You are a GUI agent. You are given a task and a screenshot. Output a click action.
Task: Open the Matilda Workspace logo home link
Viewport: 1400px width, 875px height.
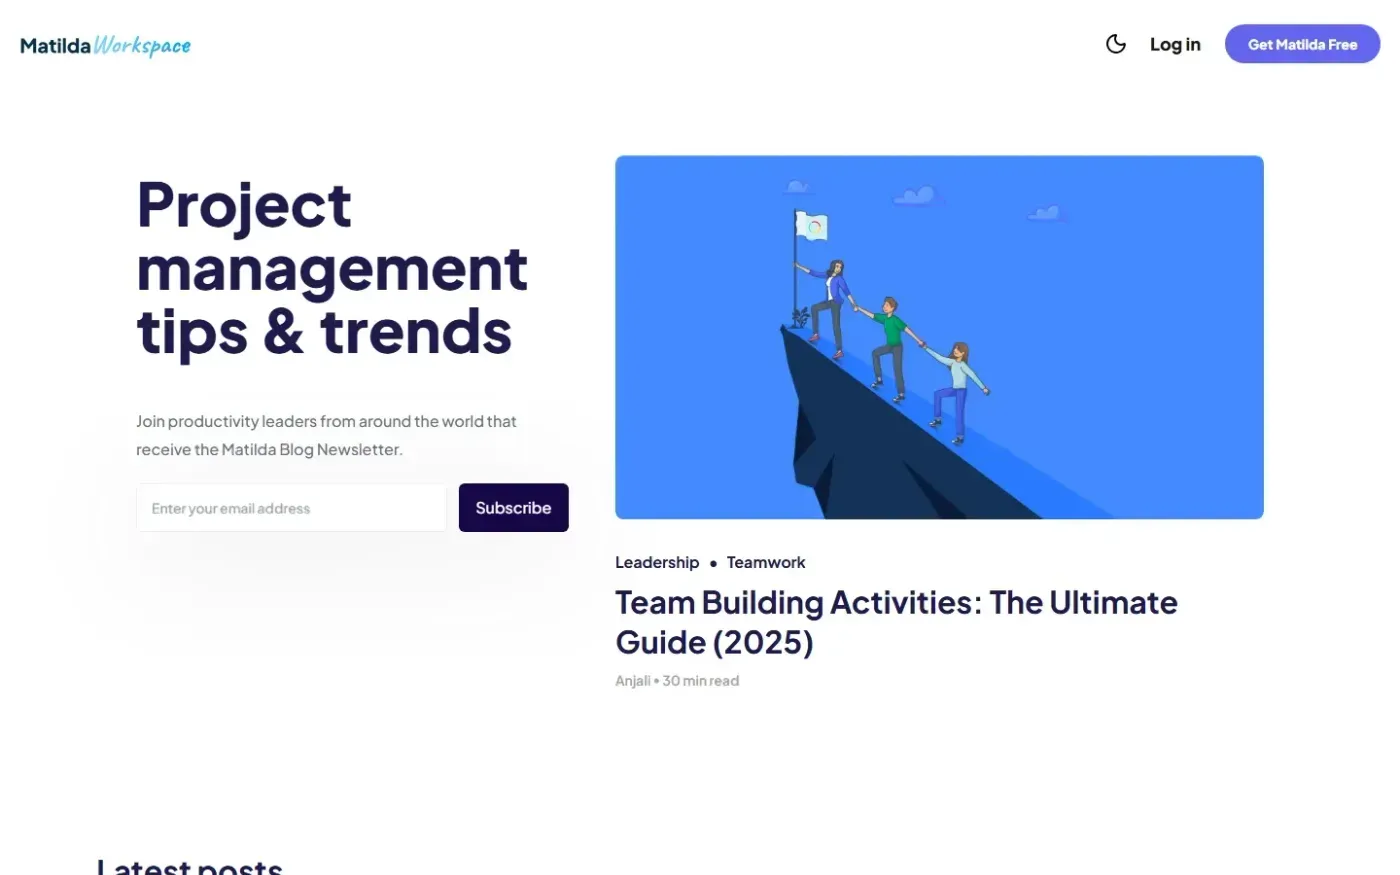(x=105, y=45)
